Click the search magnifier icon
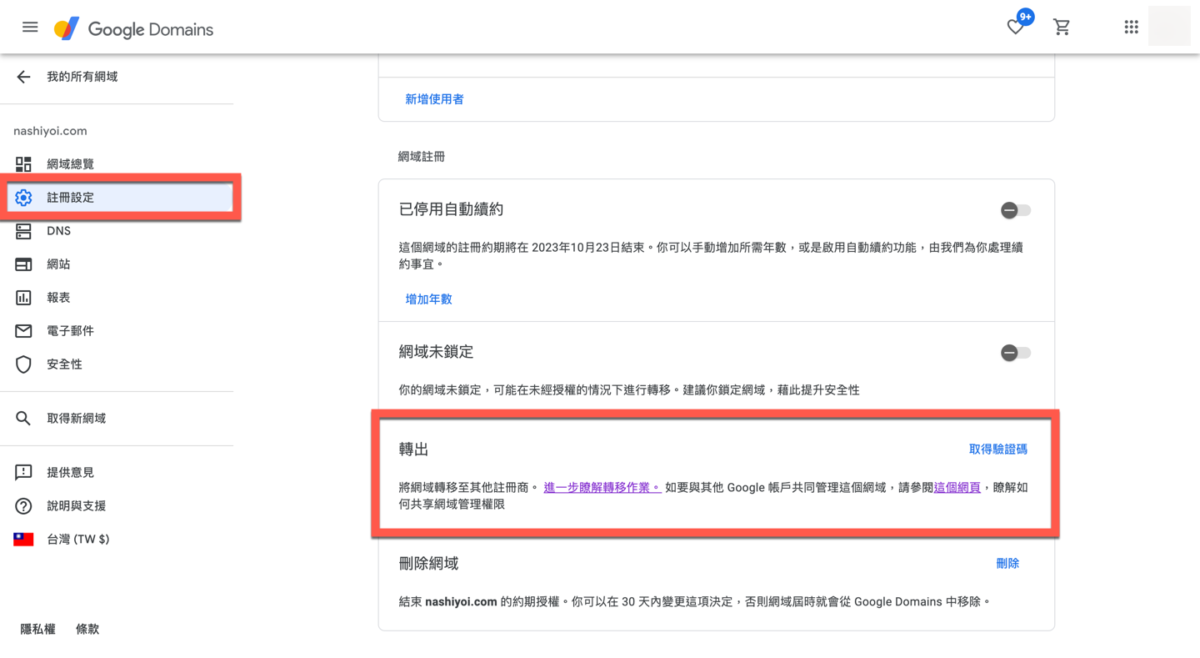1200x658 pixels. pos(24,418)
